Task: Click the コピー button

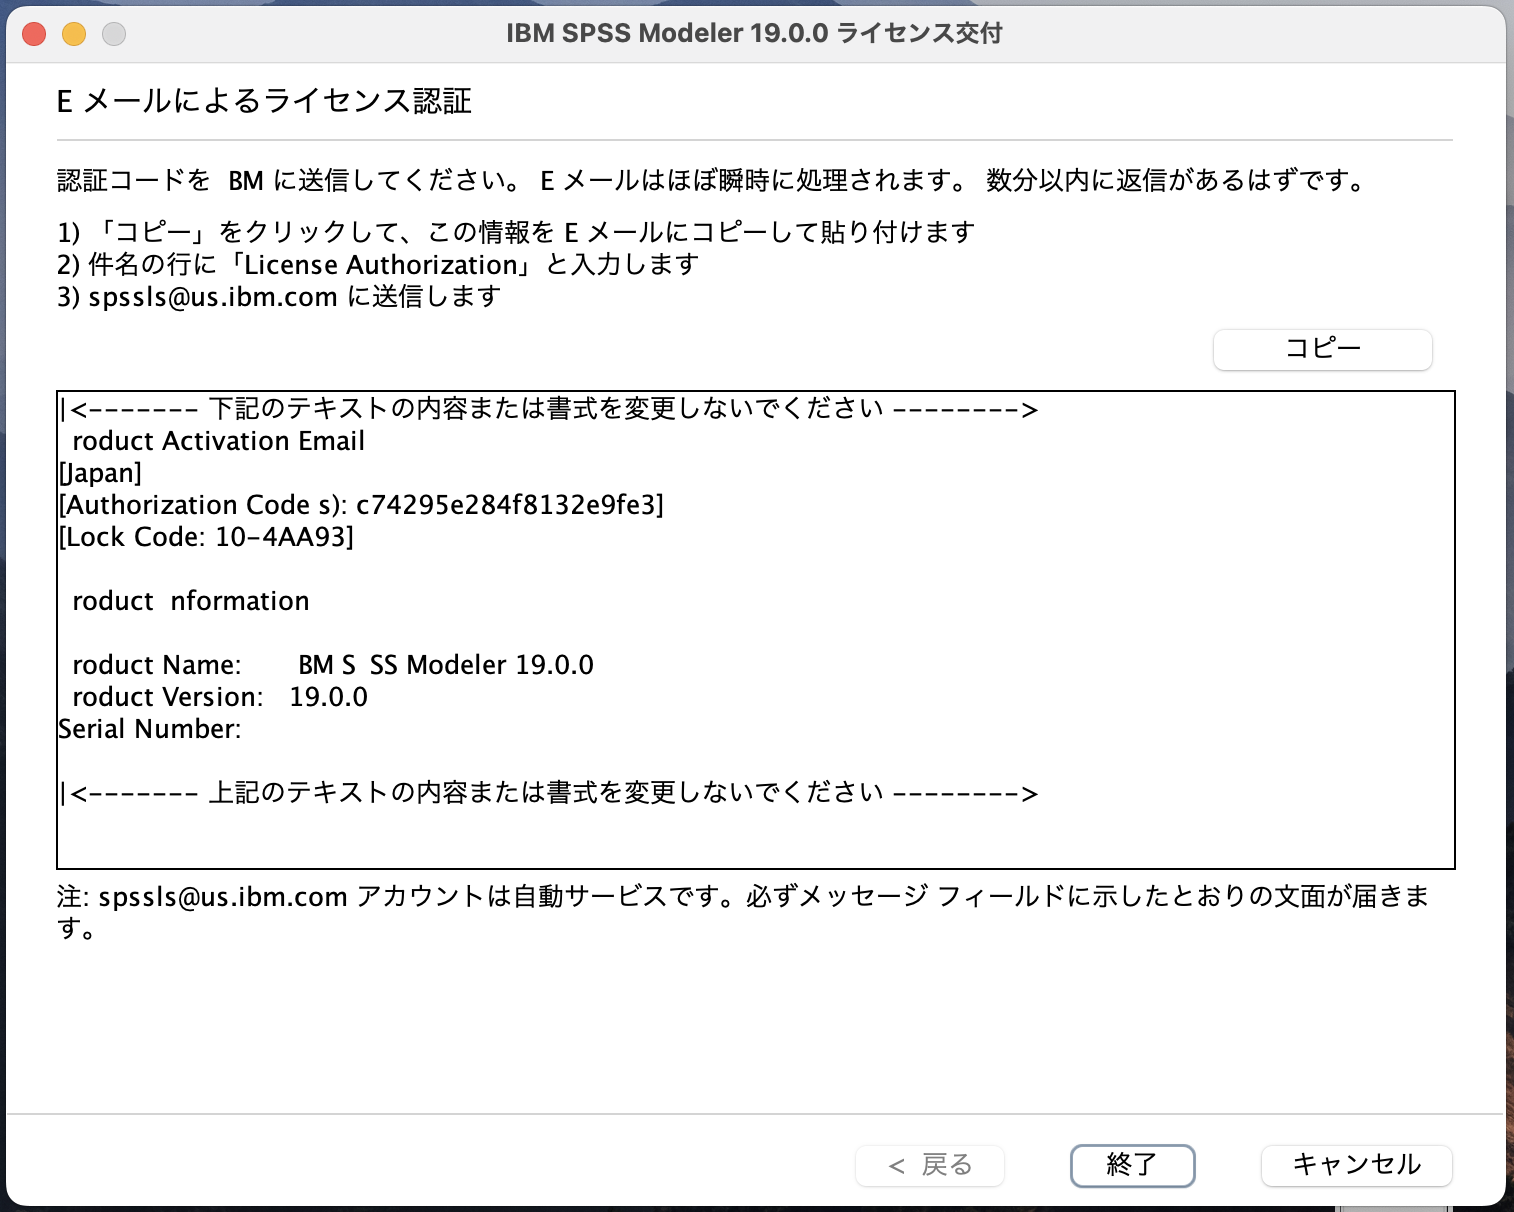Action: (1322, 349)
